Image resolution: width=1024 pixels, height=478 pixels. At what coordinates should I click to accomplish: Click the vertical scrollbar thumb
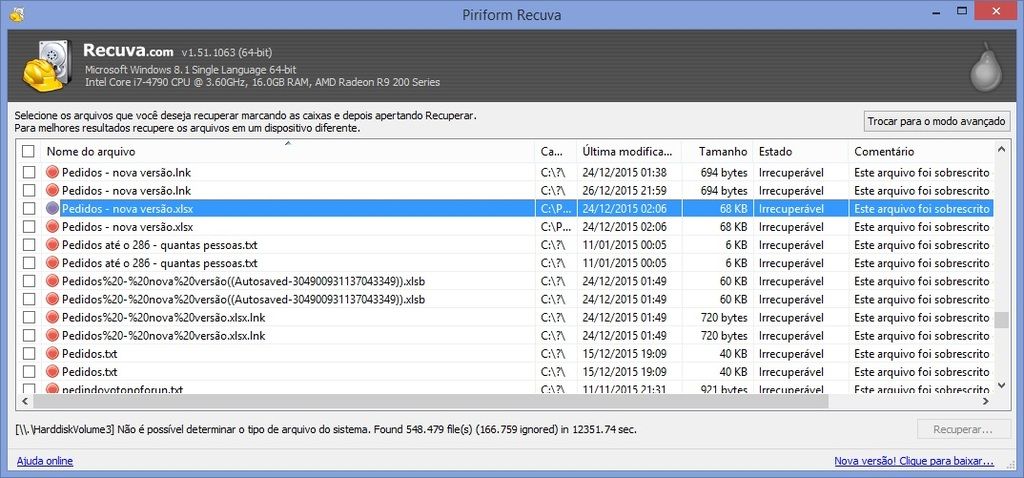(x=1002, y=321)
